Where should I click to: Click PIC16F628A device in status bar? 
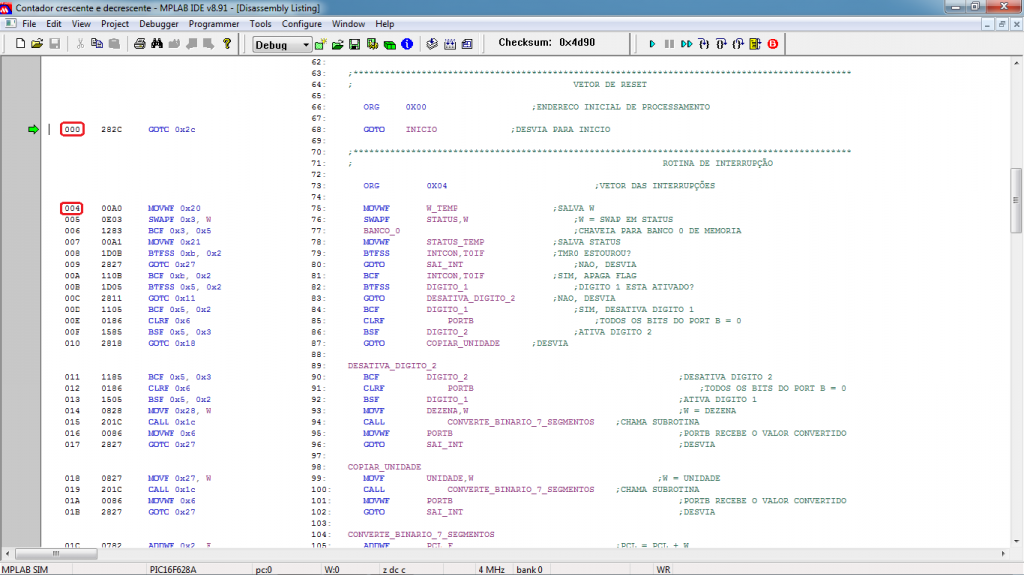coord(173,569)
